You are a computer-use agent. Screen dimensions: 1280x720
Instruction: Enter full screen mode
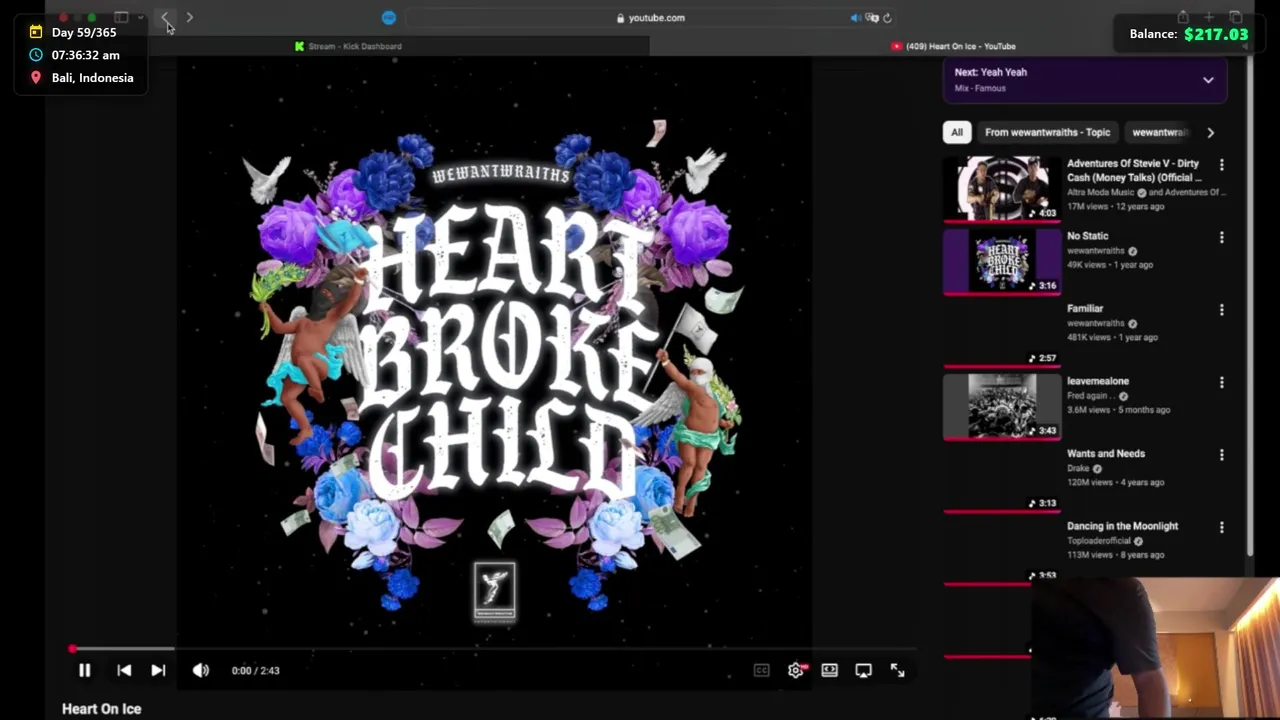tap(898, 671)
